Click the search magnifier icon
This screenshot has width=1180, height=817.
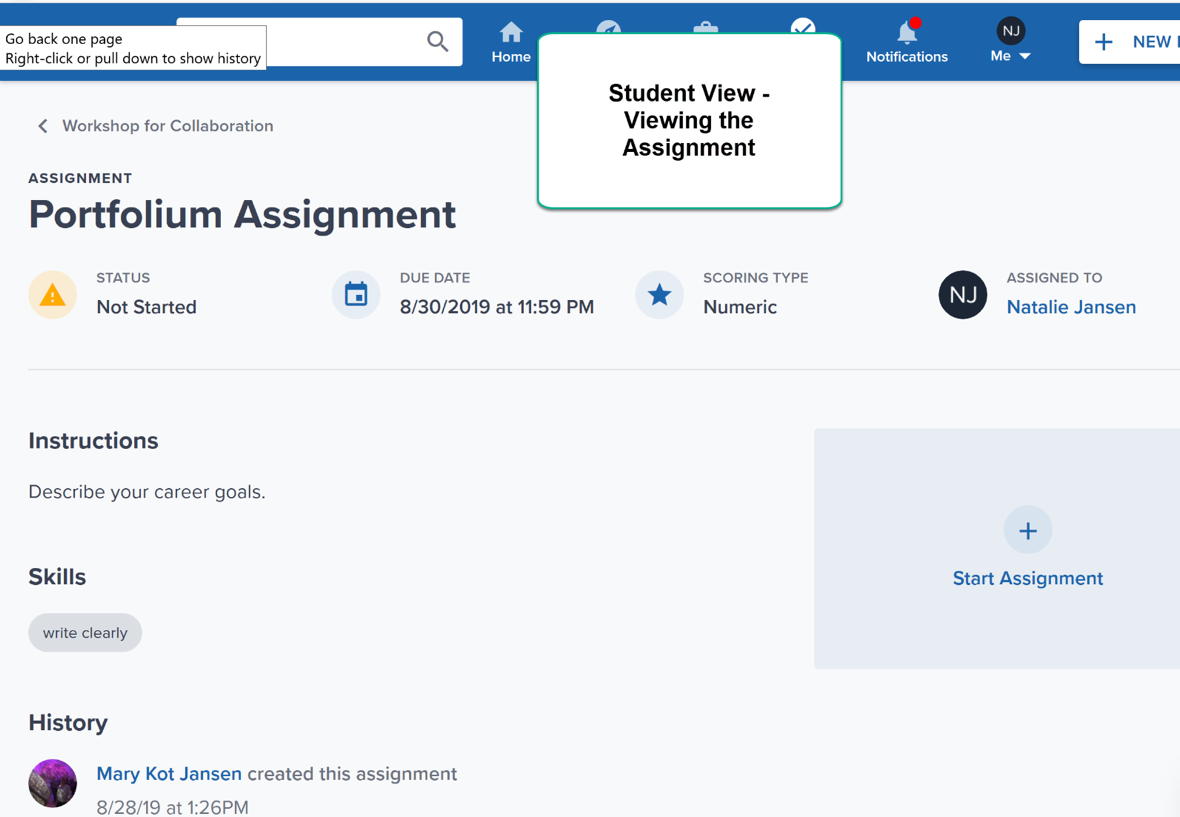(x=437, y=41)
